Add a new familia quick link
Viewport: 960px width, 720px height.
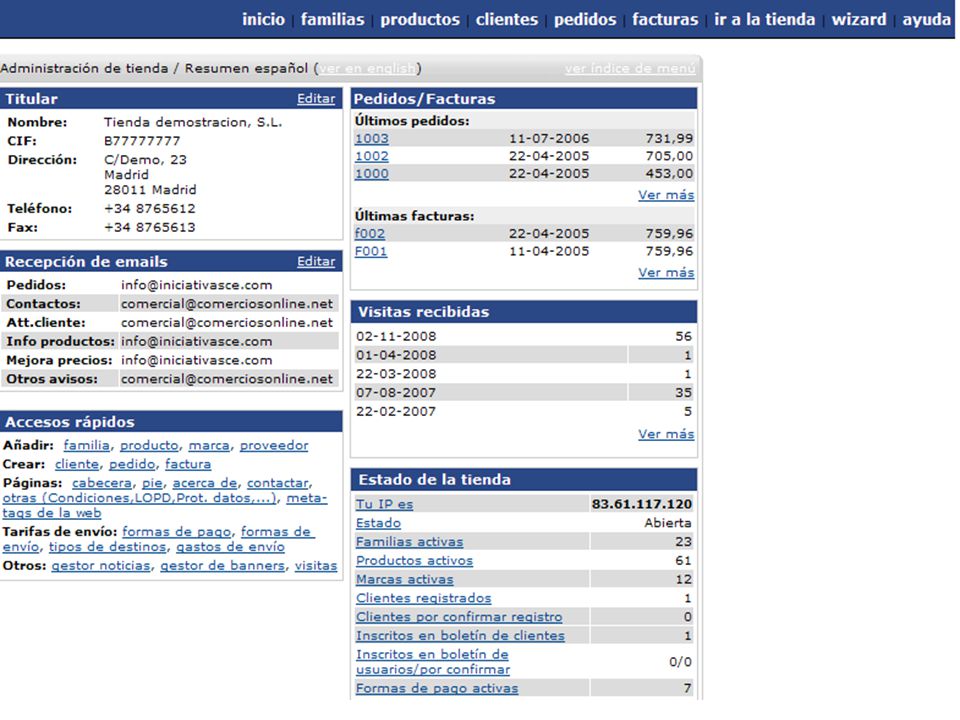[86, 446]
